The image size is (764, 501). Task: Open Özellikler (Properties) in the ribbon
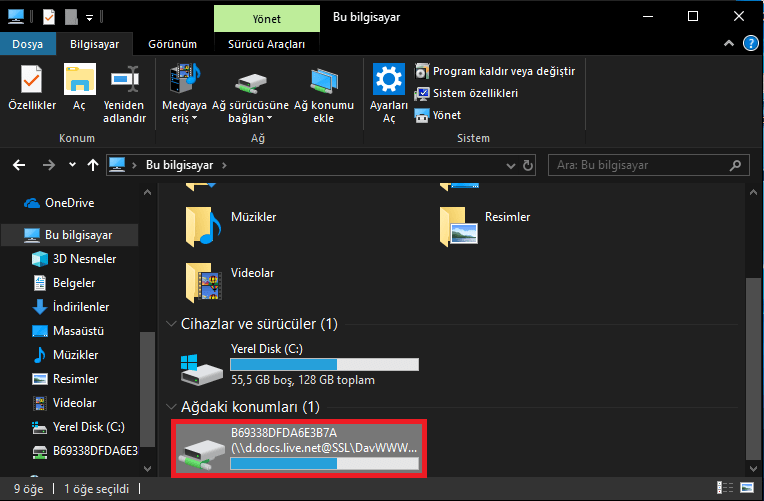tap(32, 89)
